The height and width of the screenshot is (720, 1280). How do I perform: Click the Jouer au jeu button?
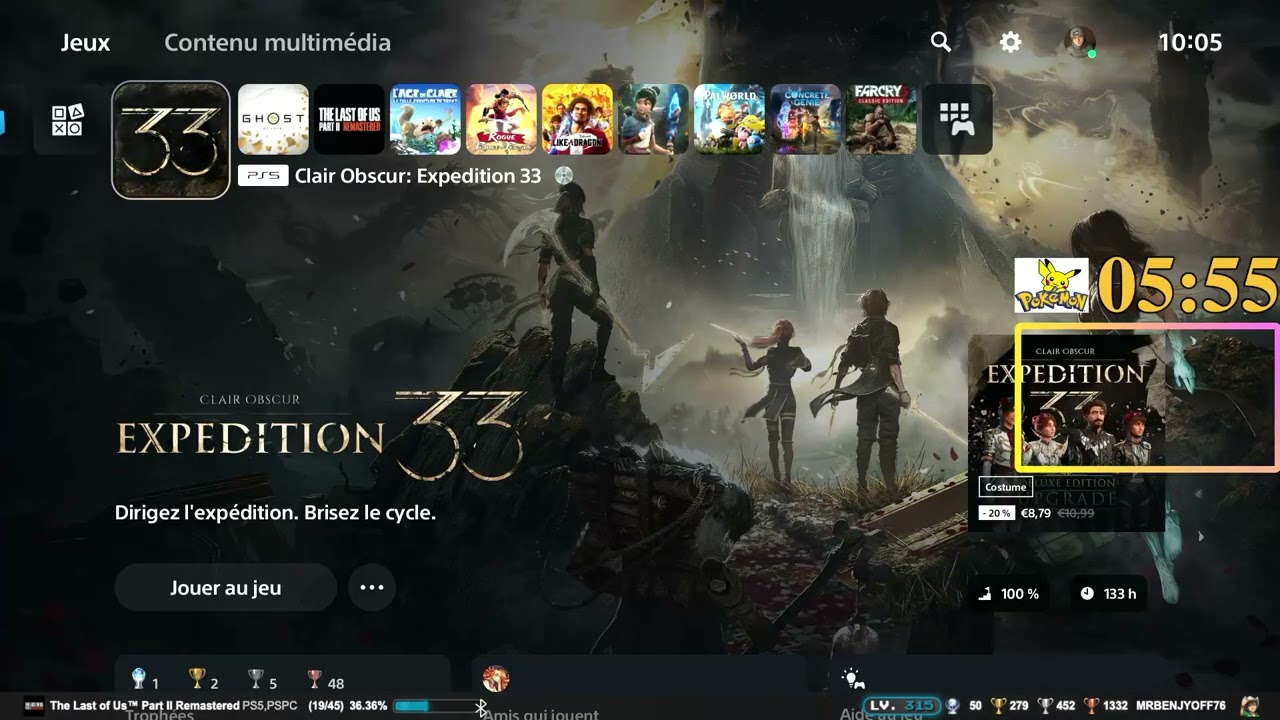[x=226, y=588]
